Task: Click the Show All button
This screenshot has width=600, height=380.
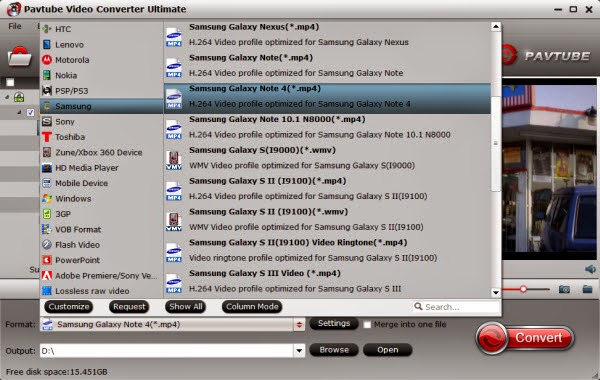Action: pos(186,307)
